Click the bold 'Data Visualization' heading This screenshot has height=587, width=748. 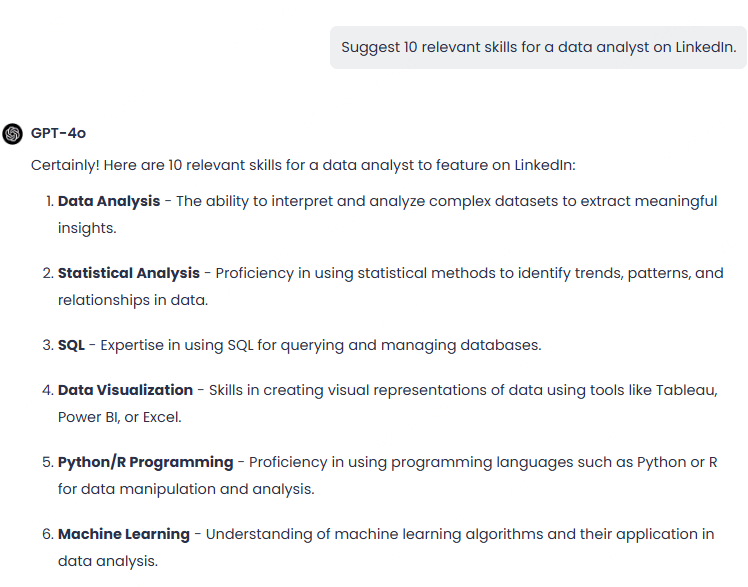pos(125,390)
